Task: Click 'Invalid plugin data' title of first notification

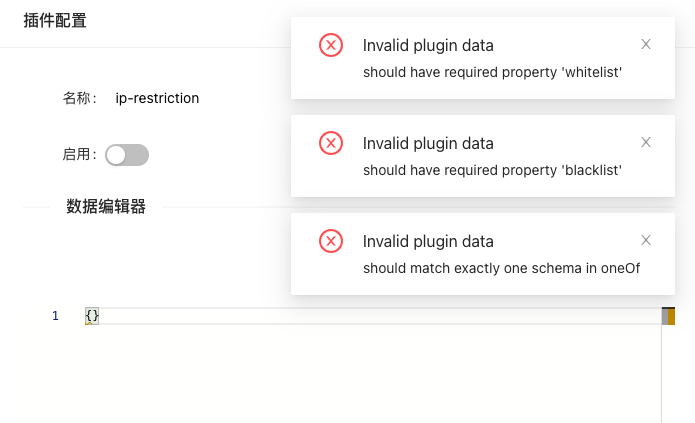Action: (x=428, y=45)
